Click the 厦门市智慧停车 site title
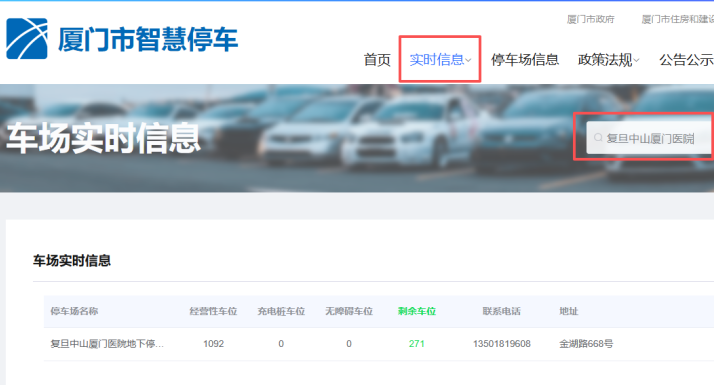This screenshot has height=385, width=714. pos(148,39)
